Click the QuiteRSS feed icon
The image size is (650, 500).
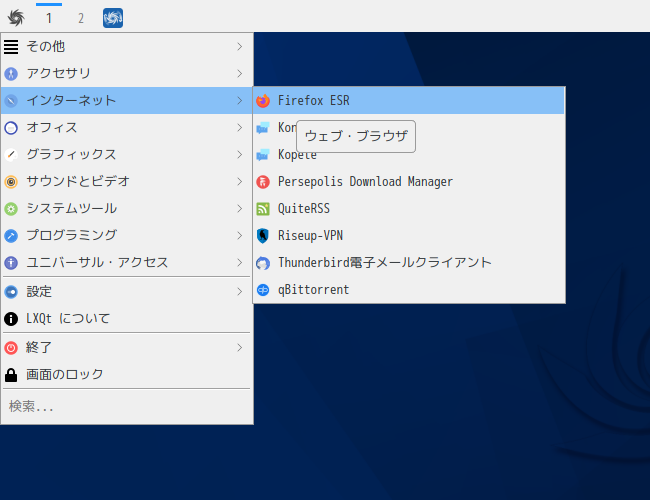click(263, 209)
